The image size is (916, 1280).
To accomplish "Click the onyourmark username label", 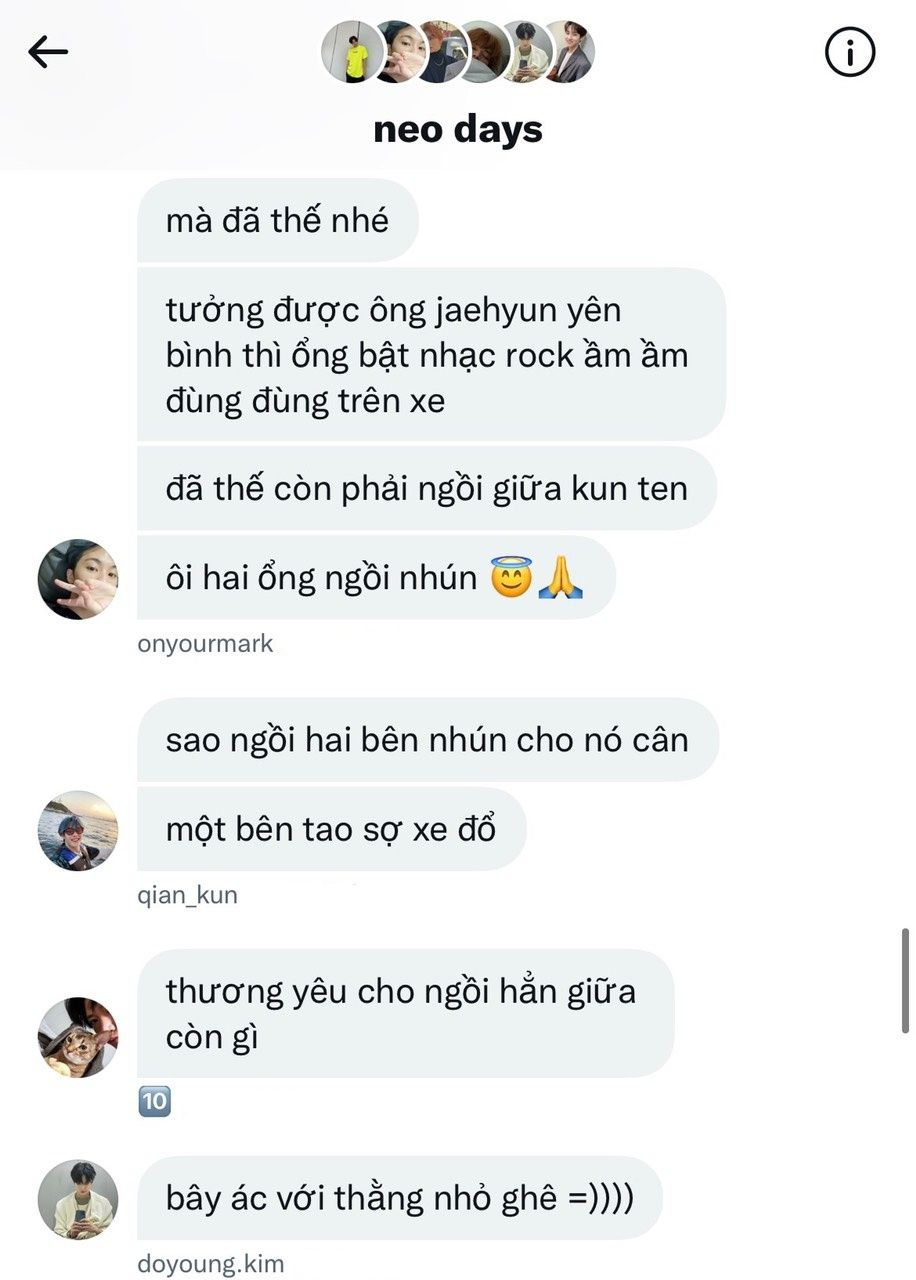I will point(205,644).
